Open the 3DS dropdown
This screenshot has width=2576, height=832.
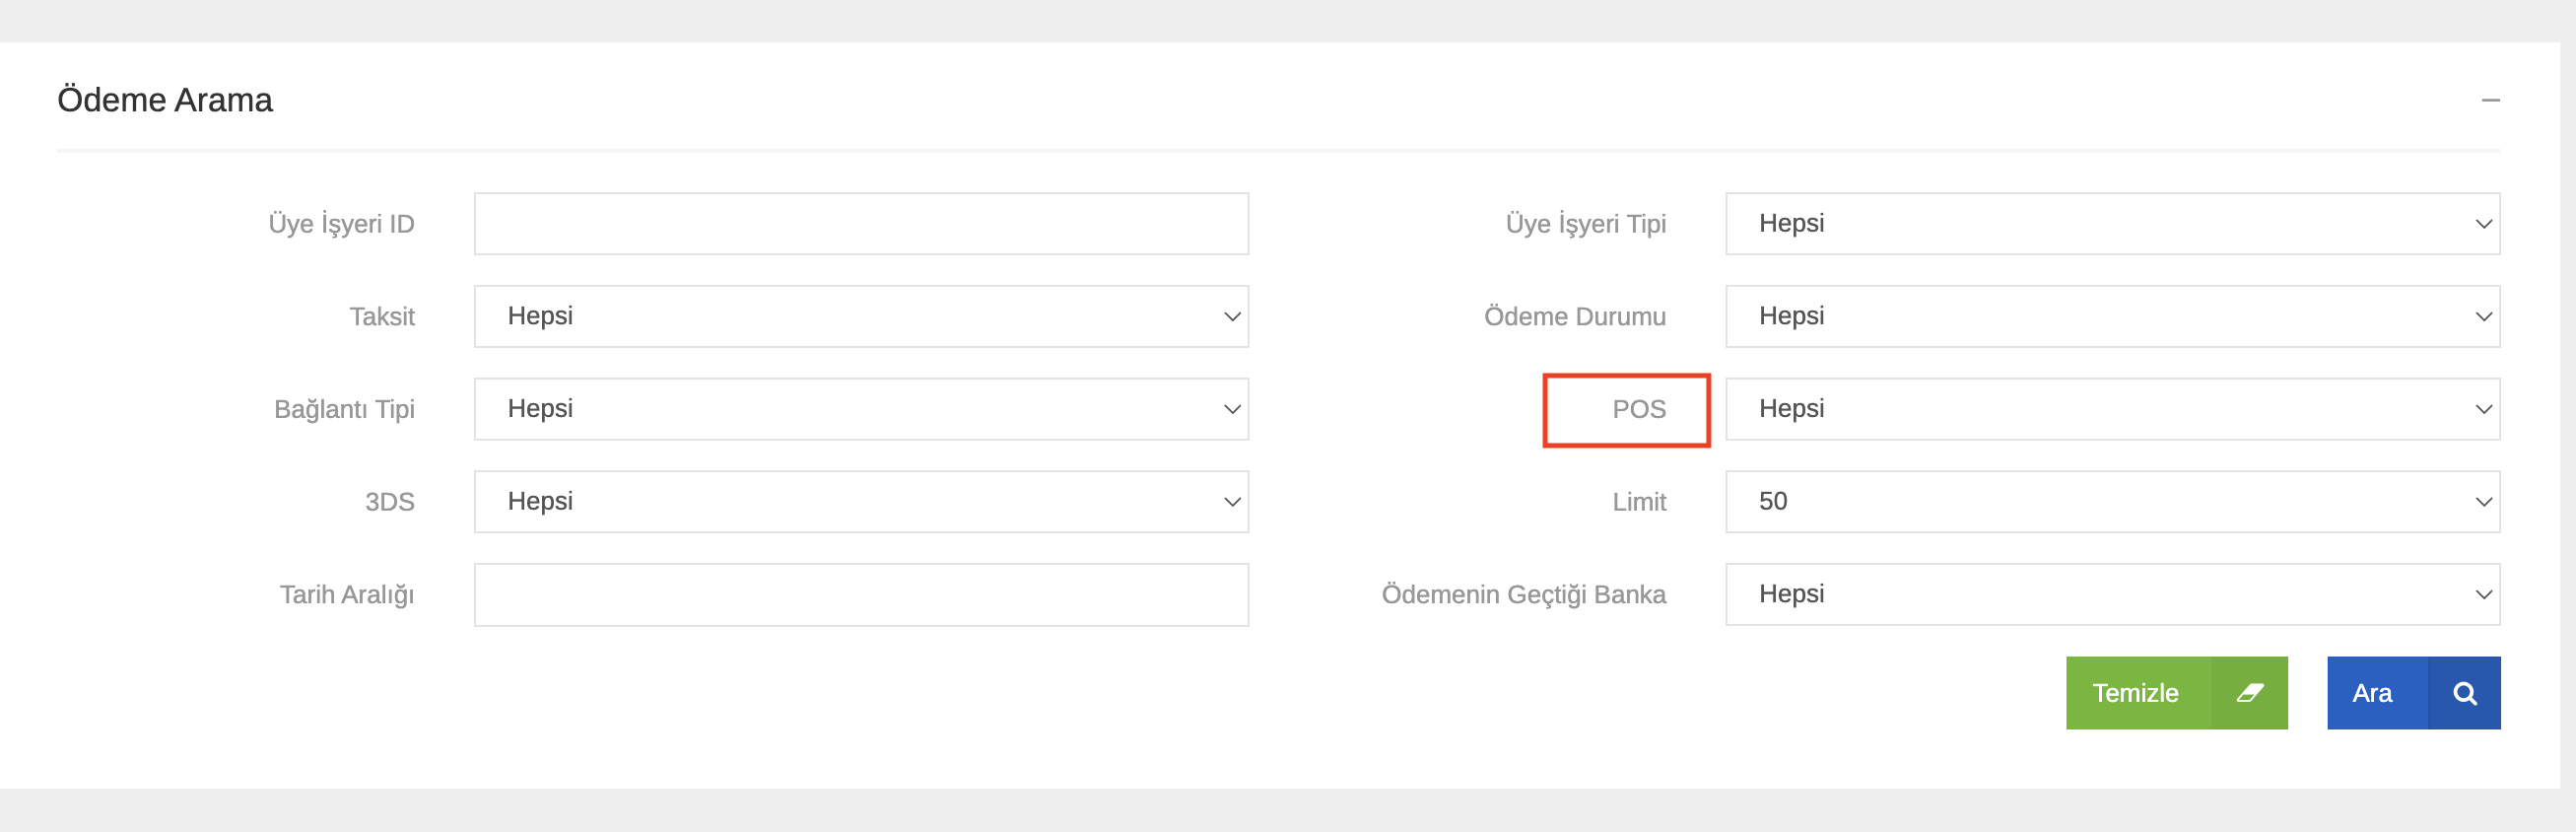coord(860,502)
